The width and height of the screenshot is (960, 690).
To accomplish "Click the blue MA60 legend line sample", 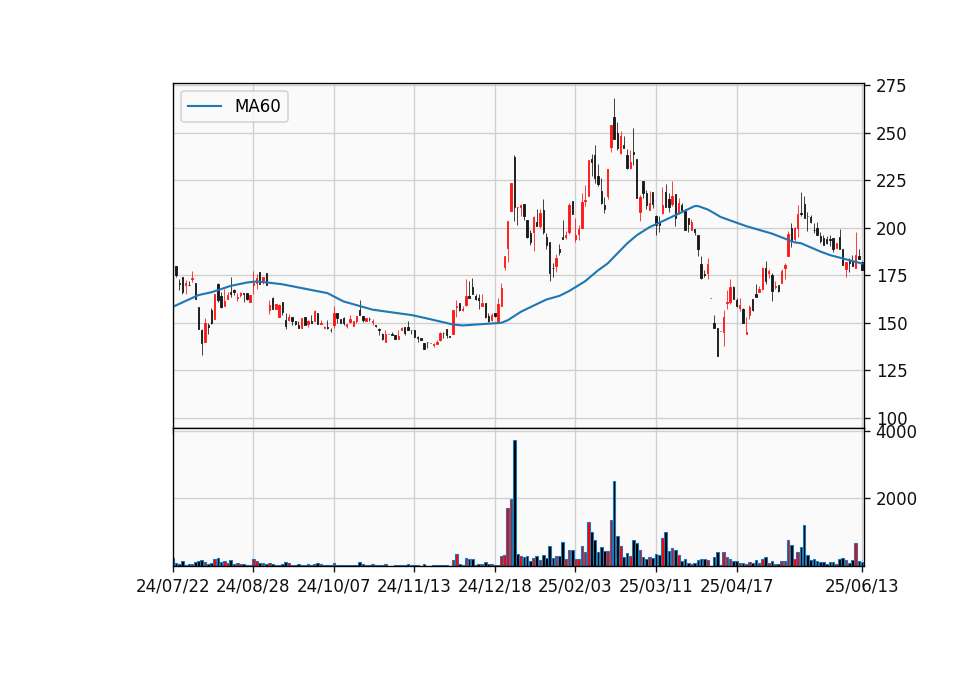I will click(x=204, y=106).
